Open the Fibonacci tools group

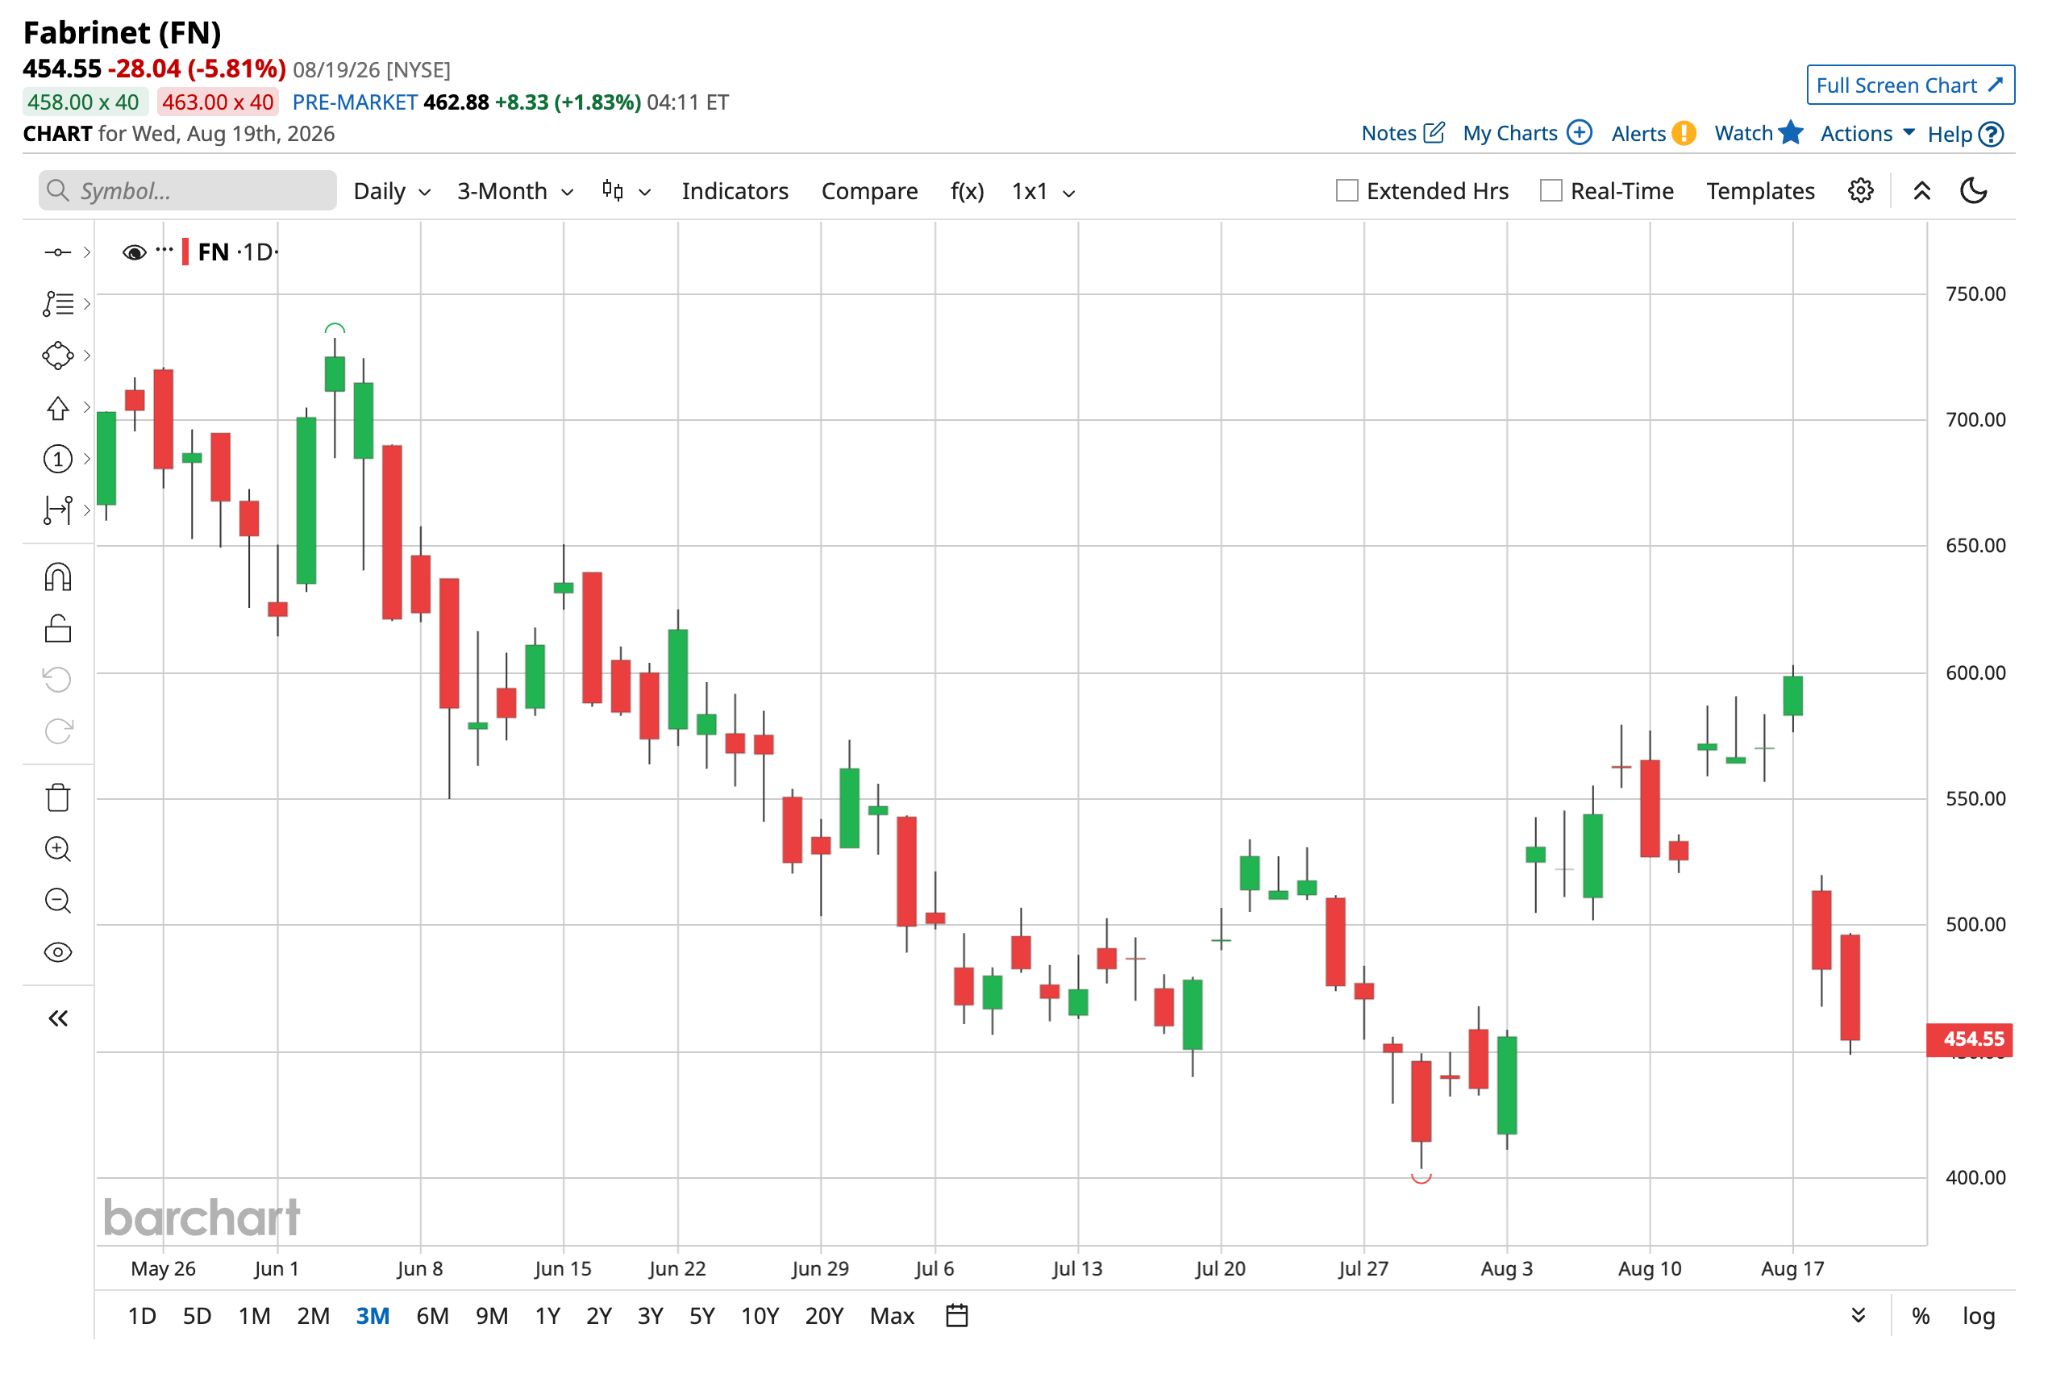click(58, 304)
